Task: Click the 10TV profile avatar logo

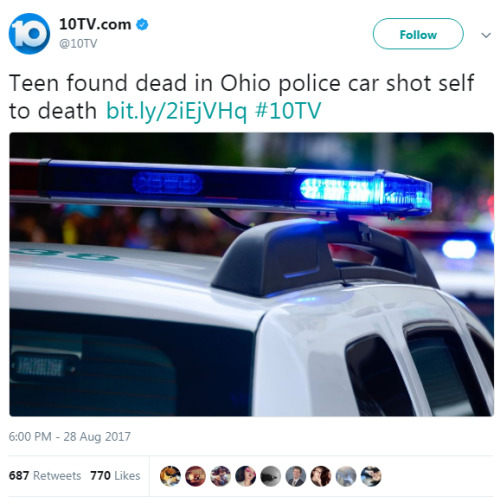Action: 29,34
